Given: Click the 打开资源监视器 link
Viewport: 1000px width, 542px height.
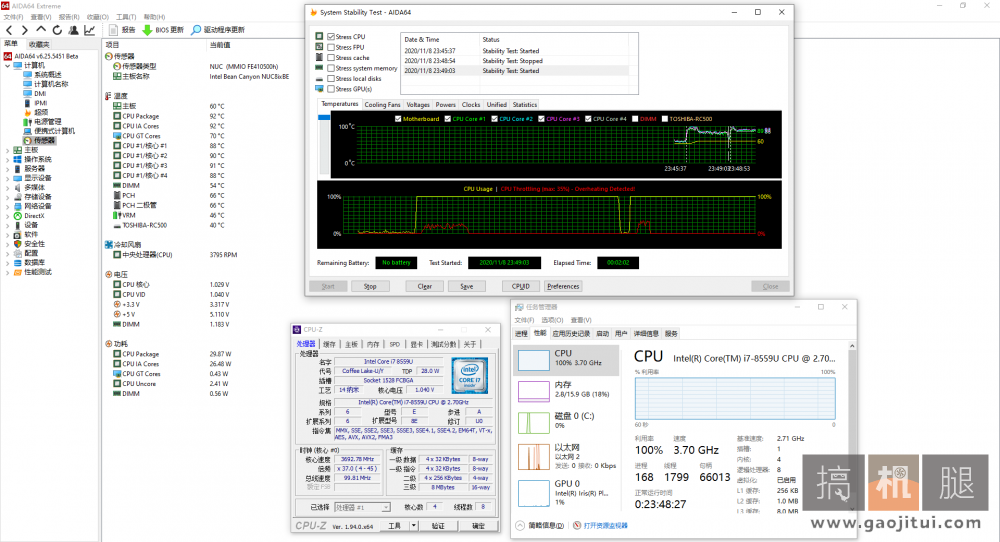Looking at the screenshot, I should tap(605, 526).
